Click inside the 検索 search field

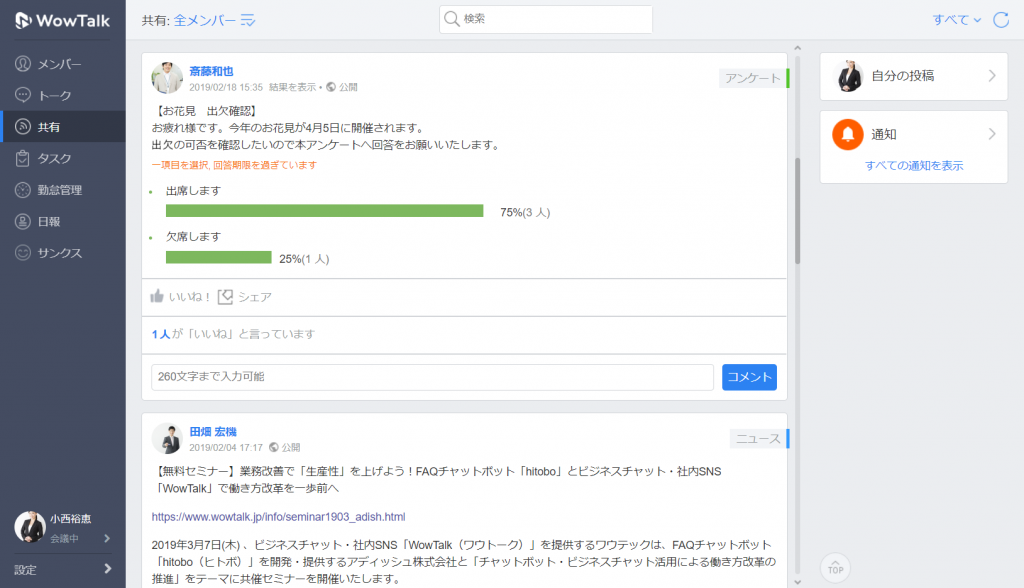coord(546,19)
